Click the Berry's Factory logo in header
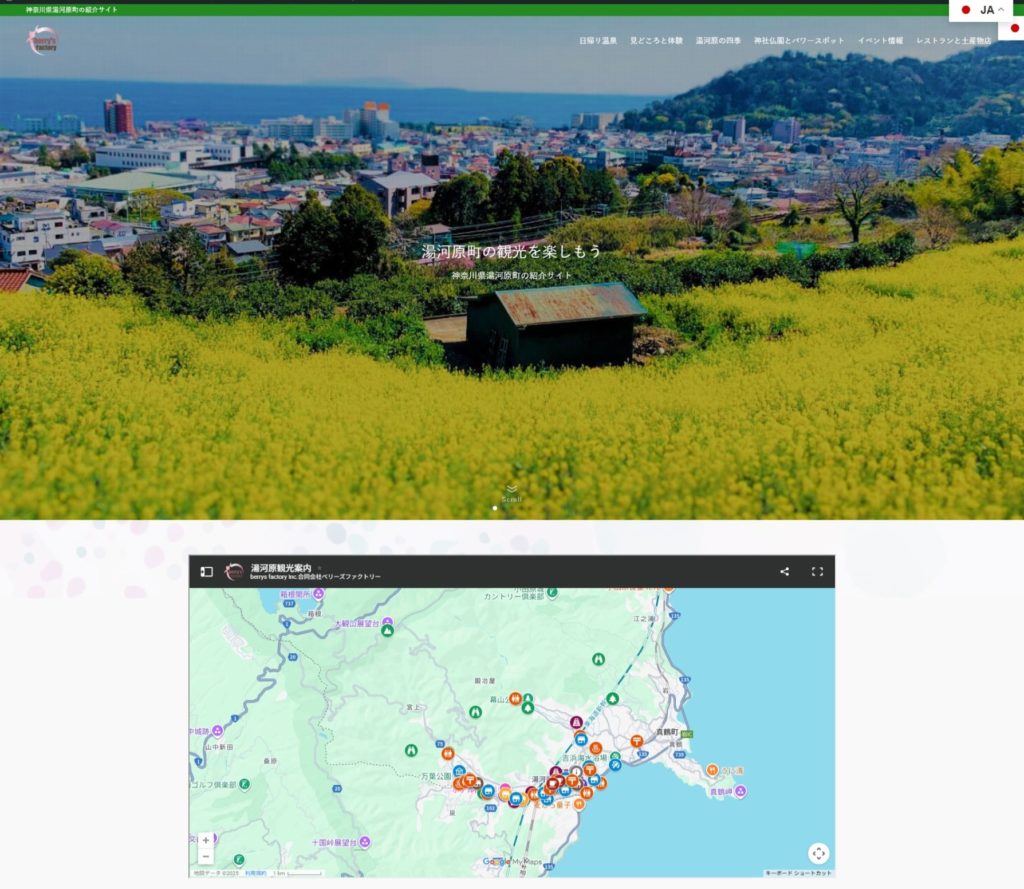 pos(43,40)
